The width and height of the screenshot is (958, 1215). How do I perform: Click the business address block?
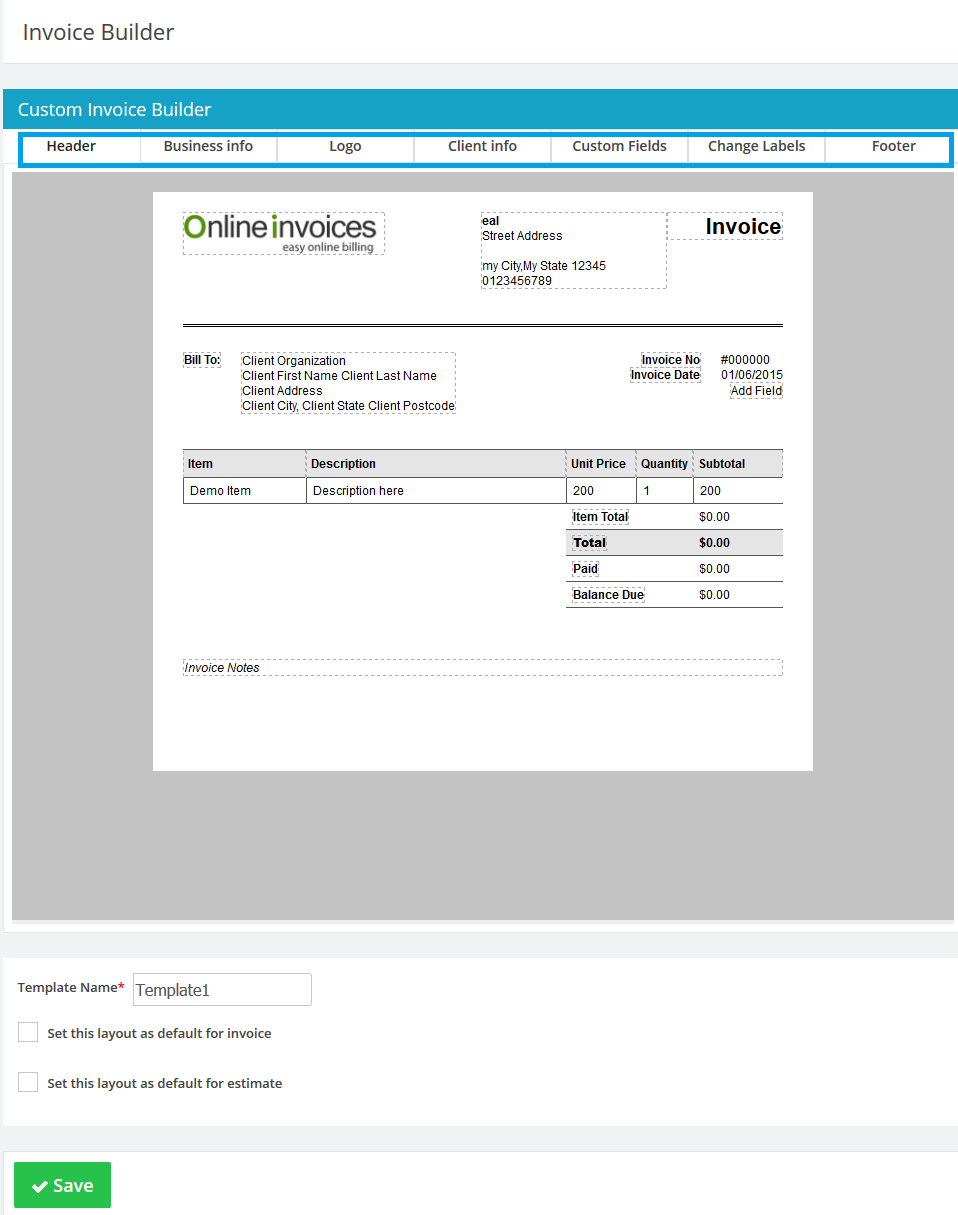(x=573, y=250)
